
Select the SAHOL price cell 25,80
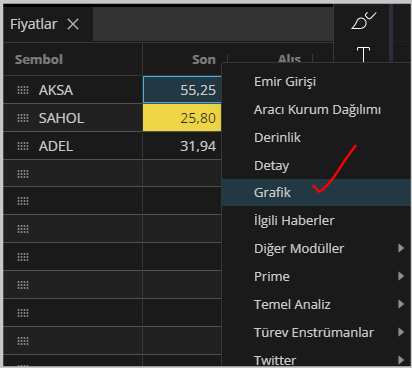[x=182, y=118]
